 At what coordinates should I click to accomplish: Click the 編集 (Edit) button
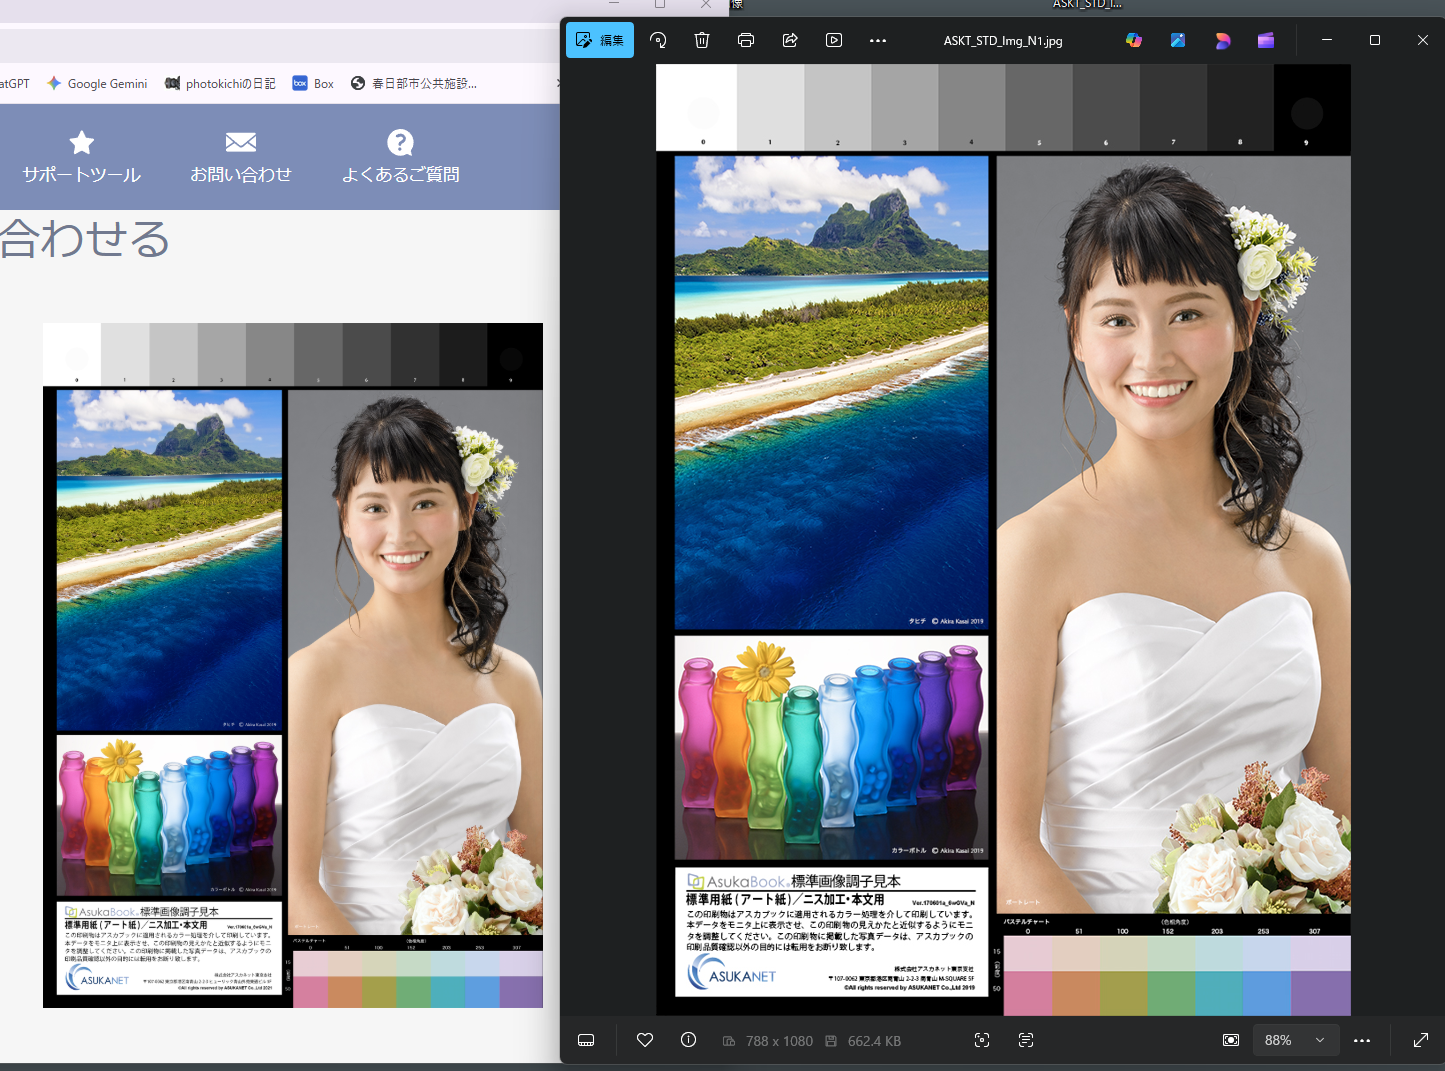600,40
